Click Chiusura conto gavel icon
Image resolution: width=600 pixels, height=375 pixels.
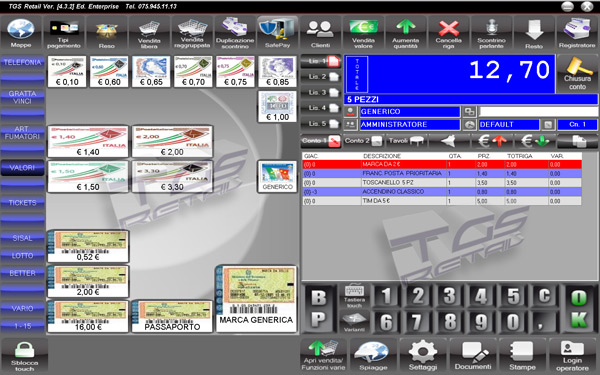[577, 73]
